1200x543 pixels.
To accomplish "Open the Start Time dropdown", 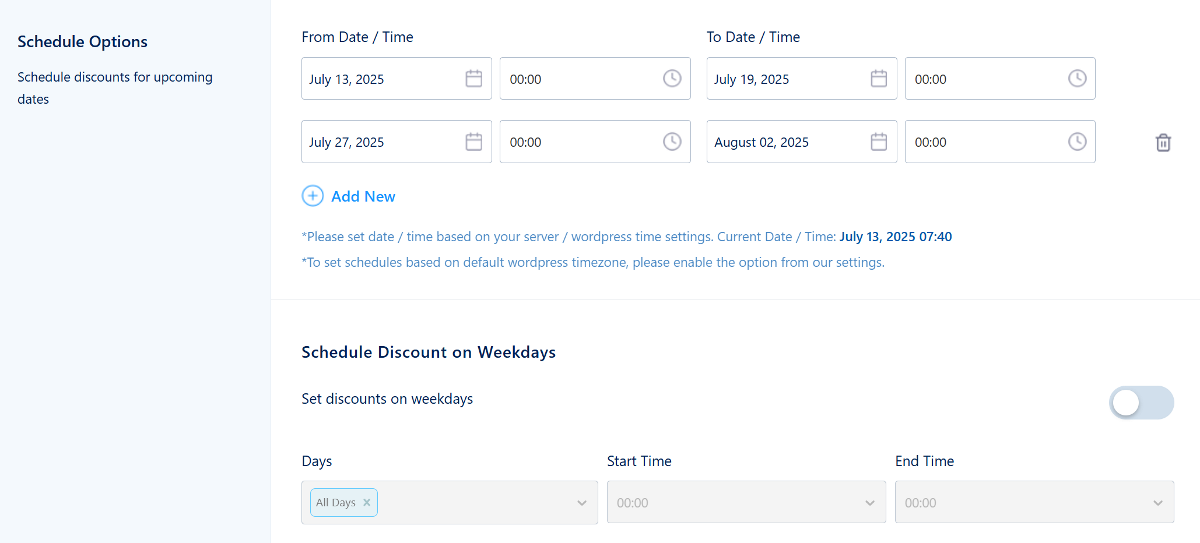I will pos(870,503).
